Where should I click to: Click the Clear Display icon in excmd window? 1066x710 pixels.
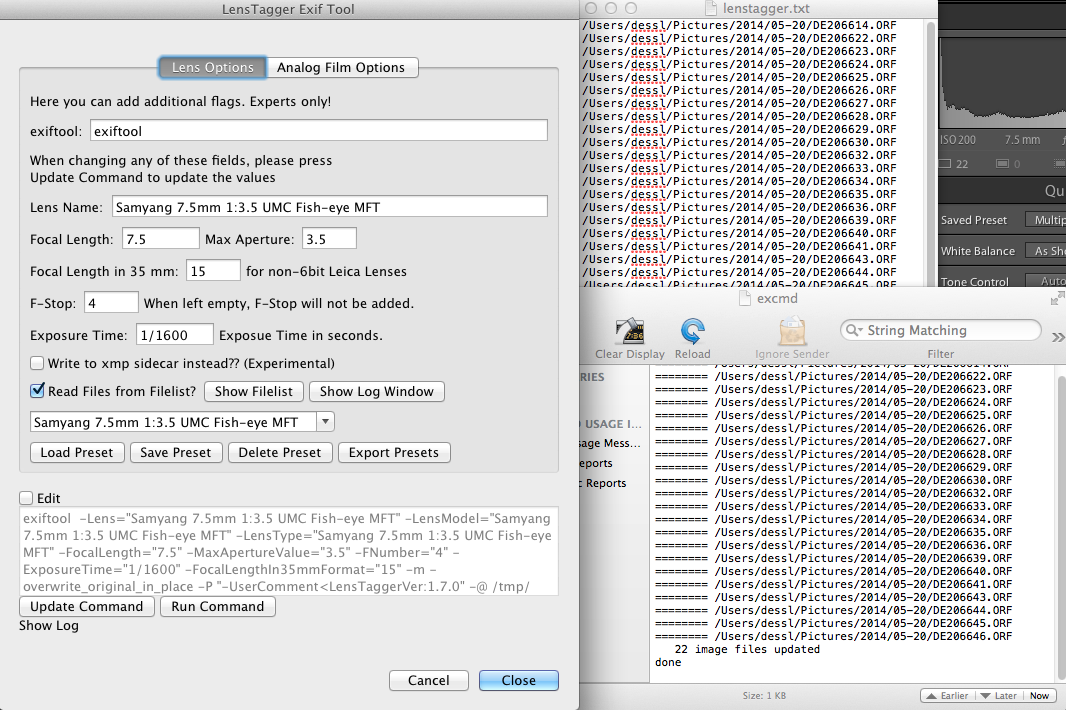click(x=630, y=331)
